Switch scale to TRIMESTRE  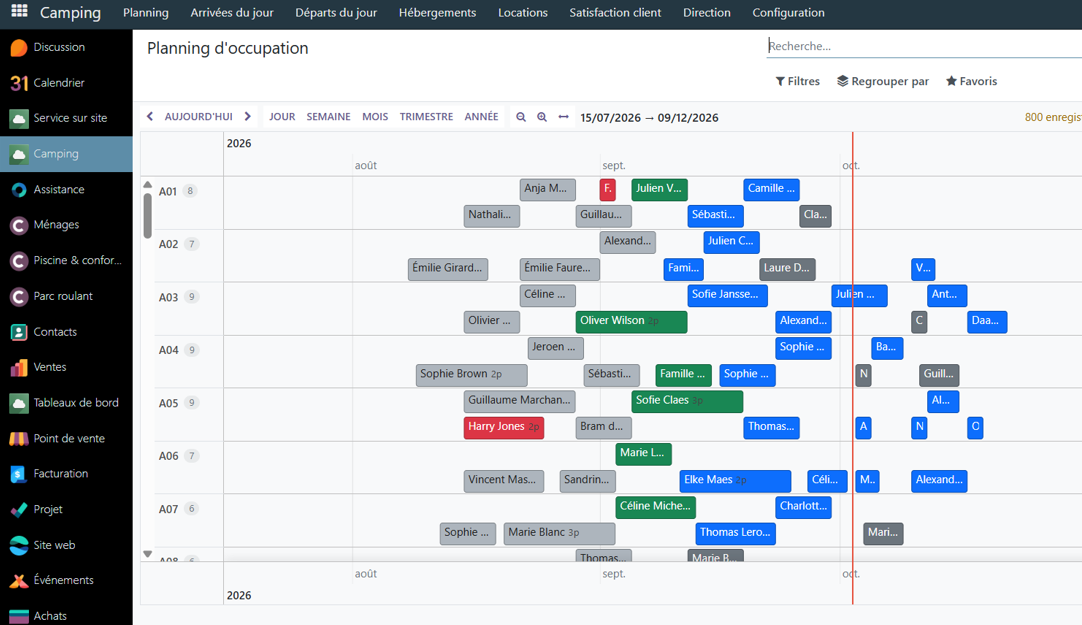point(426,117)
